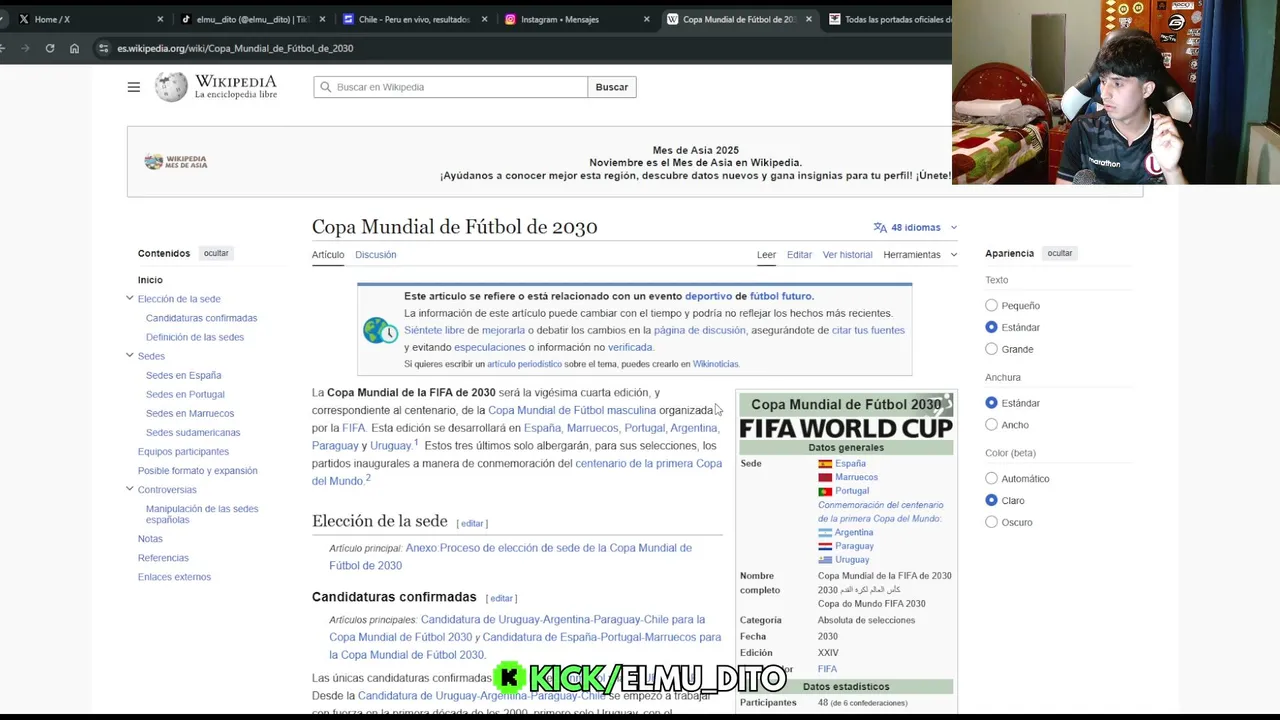1280x720 pixels.
Task: Open centenario de la primera Copa link
Action: (x=648, y=463)
